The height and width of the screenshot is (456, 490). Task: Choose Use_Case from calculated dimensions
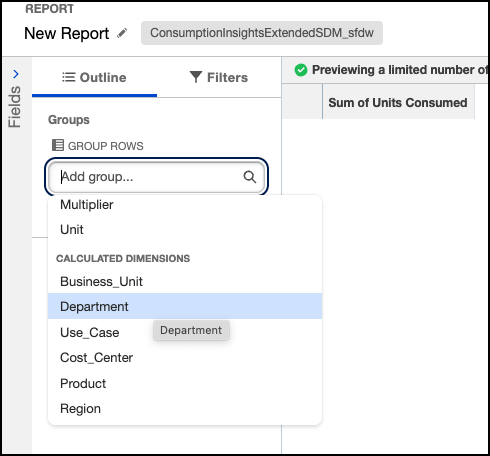click(x=185, y=333)
